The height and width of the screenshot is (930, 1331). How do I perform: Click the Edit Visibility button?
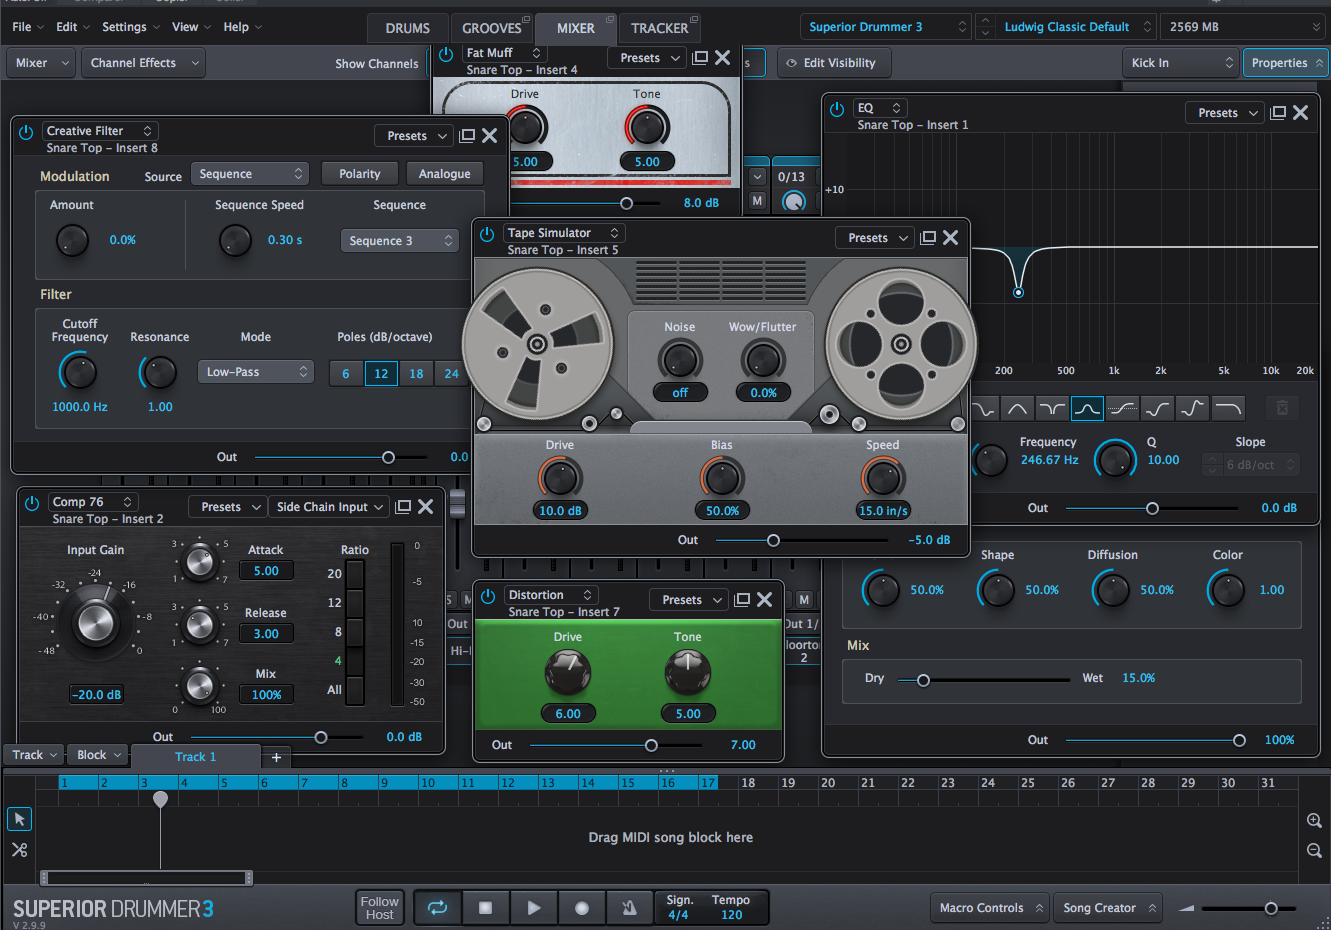point(834,62)
